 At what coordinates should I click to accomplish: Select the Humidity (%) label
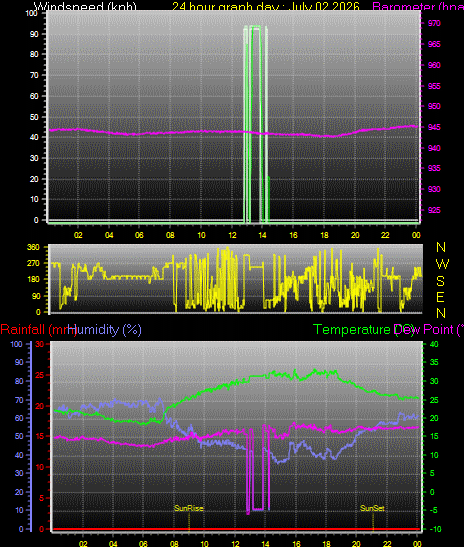tap(105, 330)
